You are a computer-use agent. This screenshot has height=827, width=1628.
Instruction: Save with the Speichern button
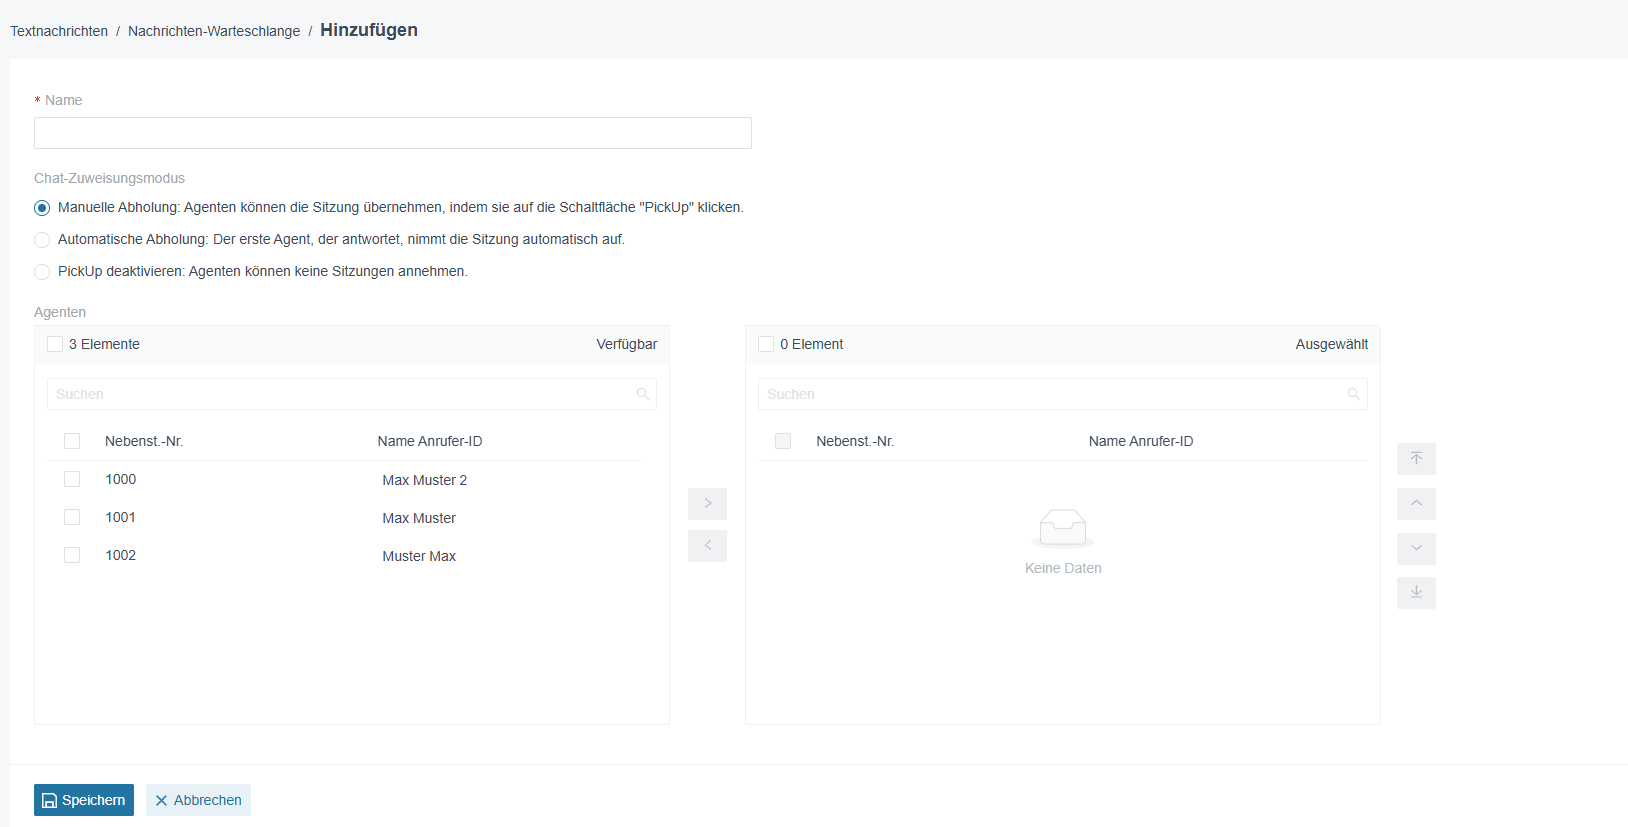84,800
